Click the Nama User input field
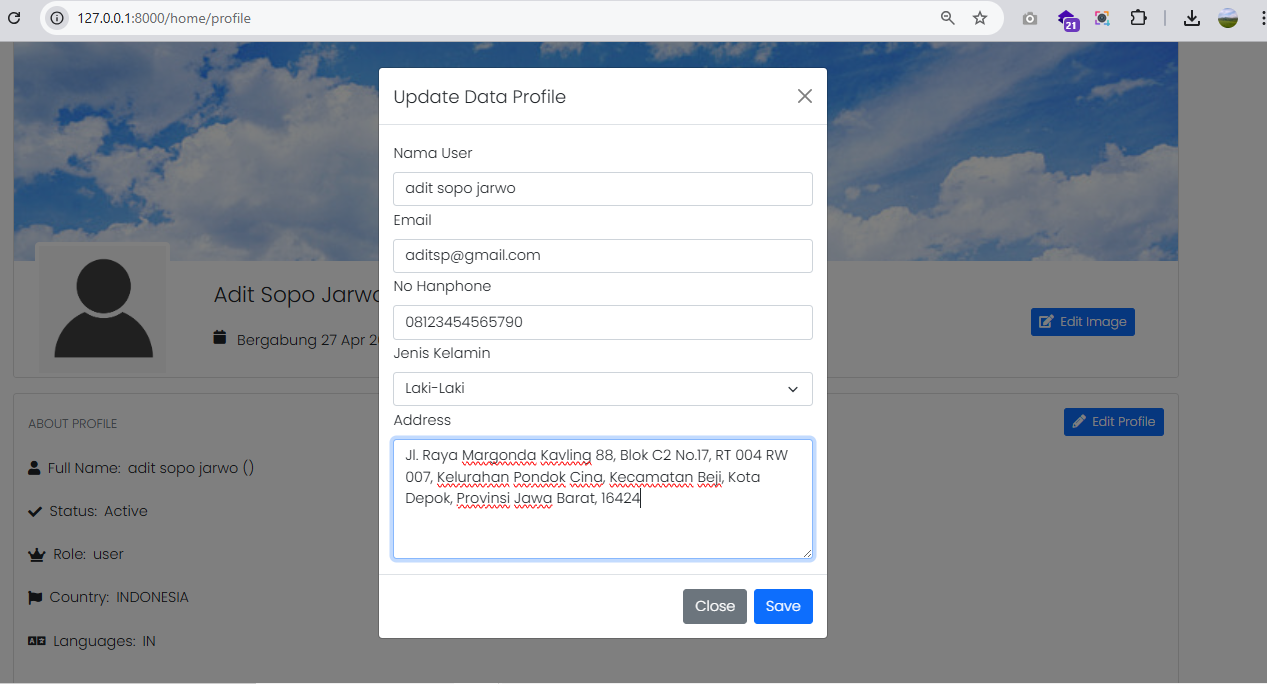This screenshot has width=1267, height=684. click(x=602, y=189)
